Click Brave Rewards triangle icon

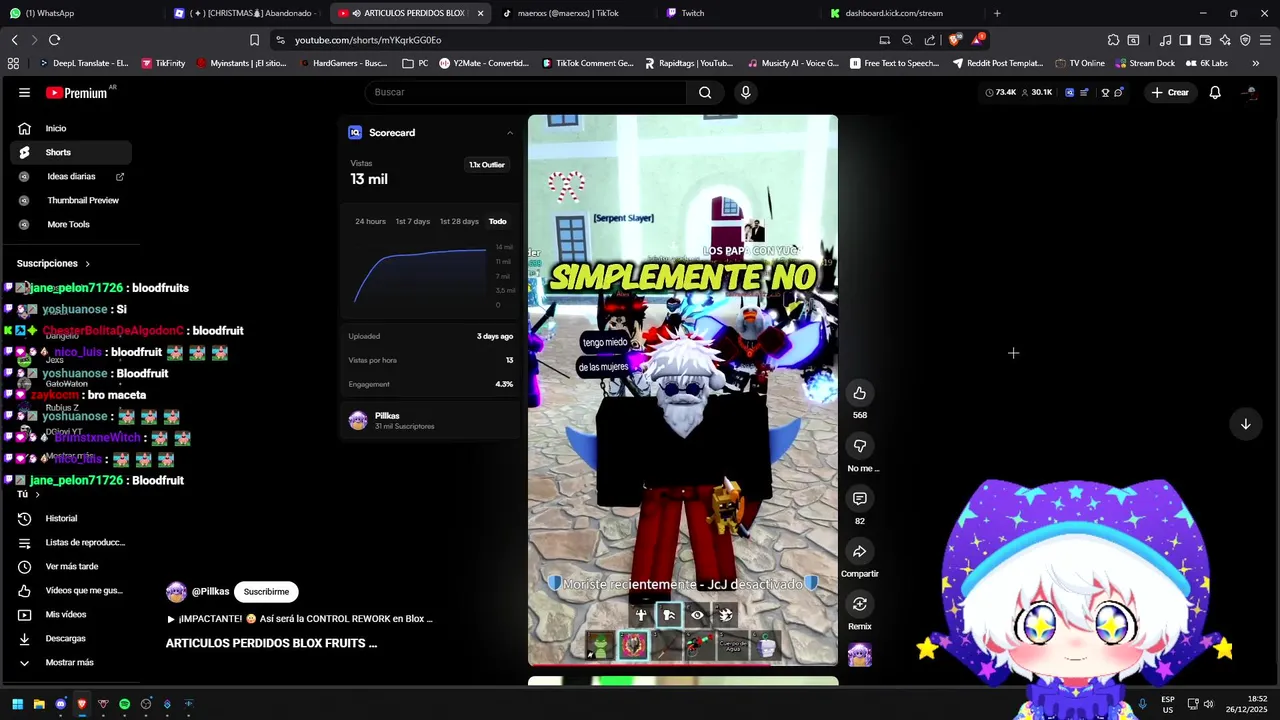tap(978, 40)
